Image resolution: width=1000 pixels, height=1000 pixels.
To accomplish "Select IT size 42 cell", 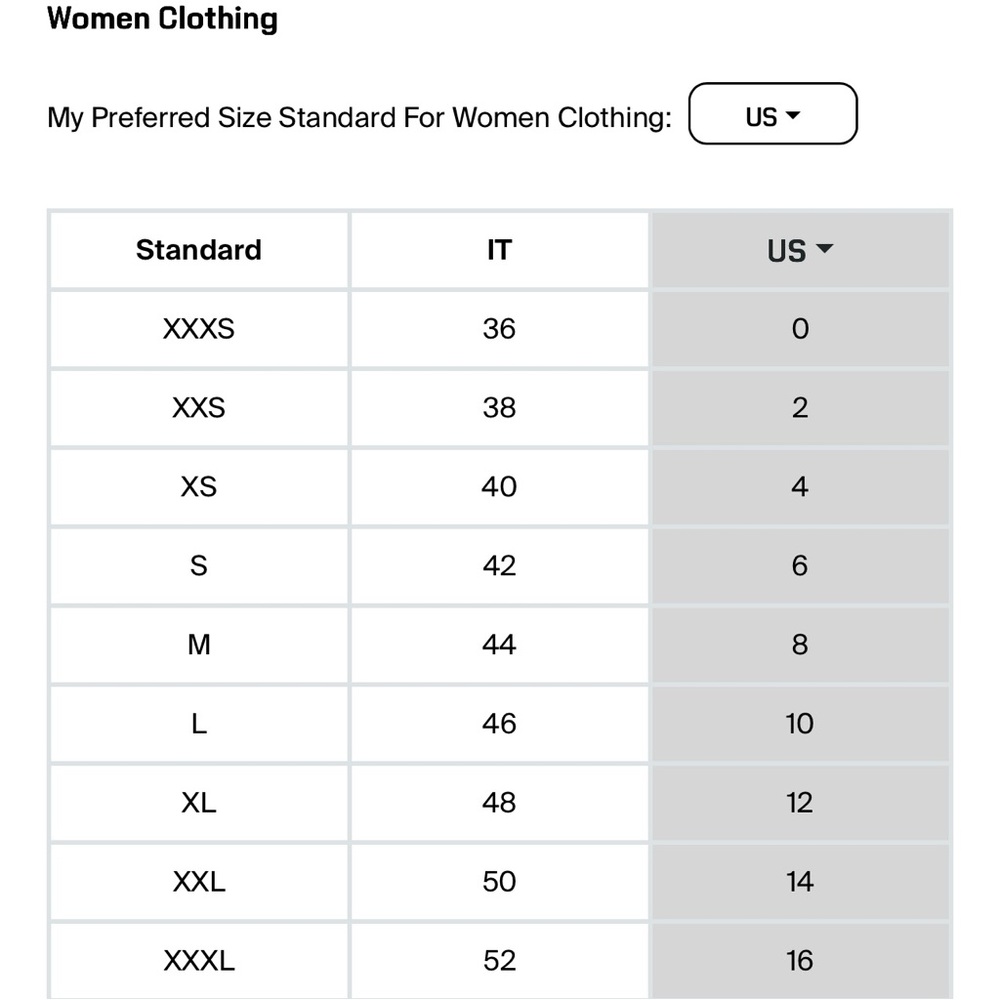I will click(499, 566).
